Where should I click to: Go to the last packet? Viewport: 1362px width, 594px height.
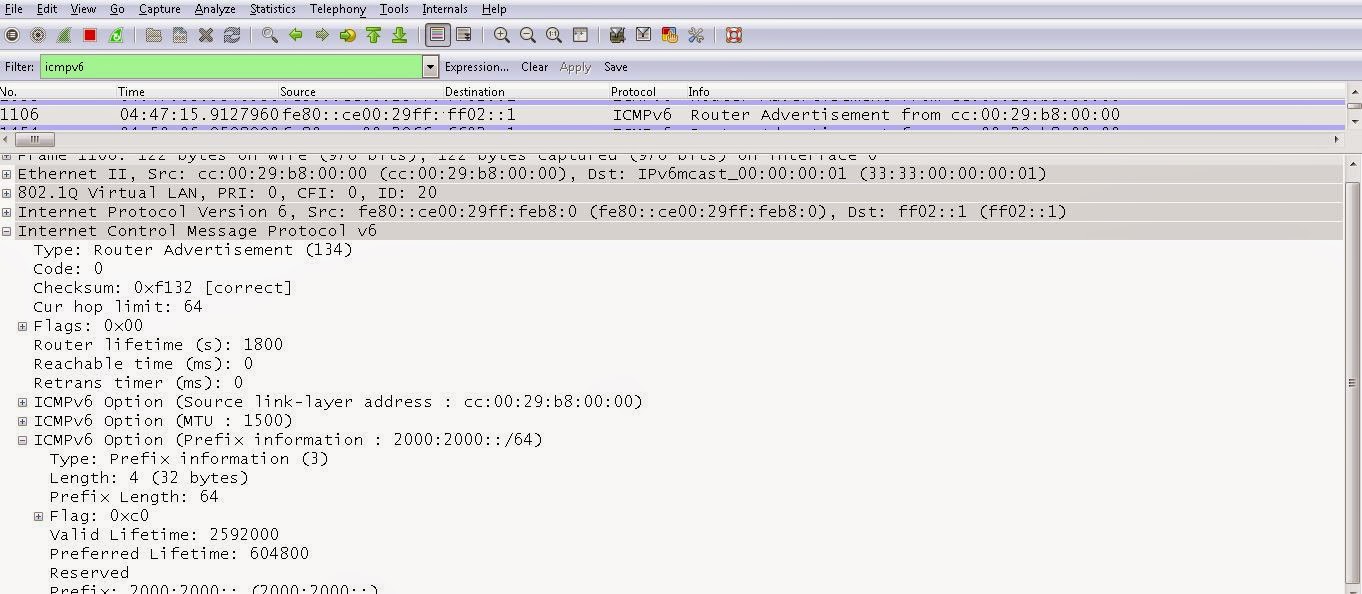[x=399, y=35]
